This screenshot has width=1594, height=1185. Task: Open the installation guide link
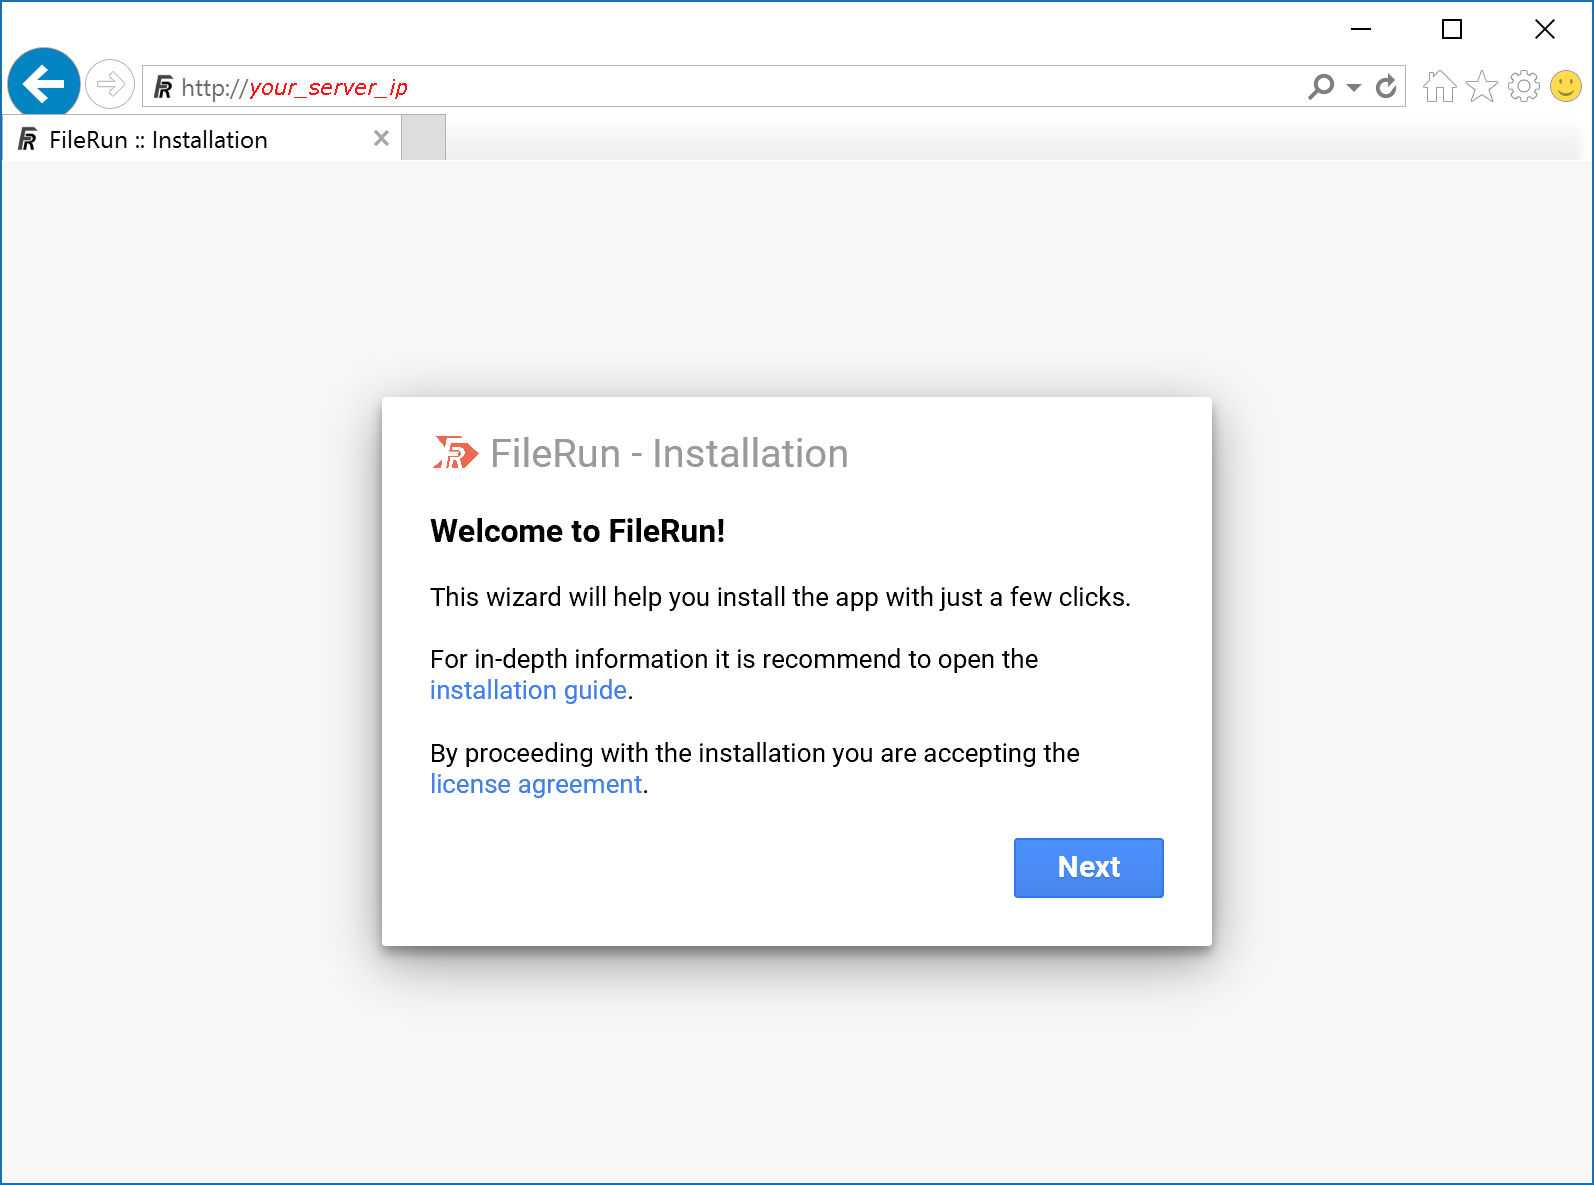pyautogui.click(x=528, y=690)
